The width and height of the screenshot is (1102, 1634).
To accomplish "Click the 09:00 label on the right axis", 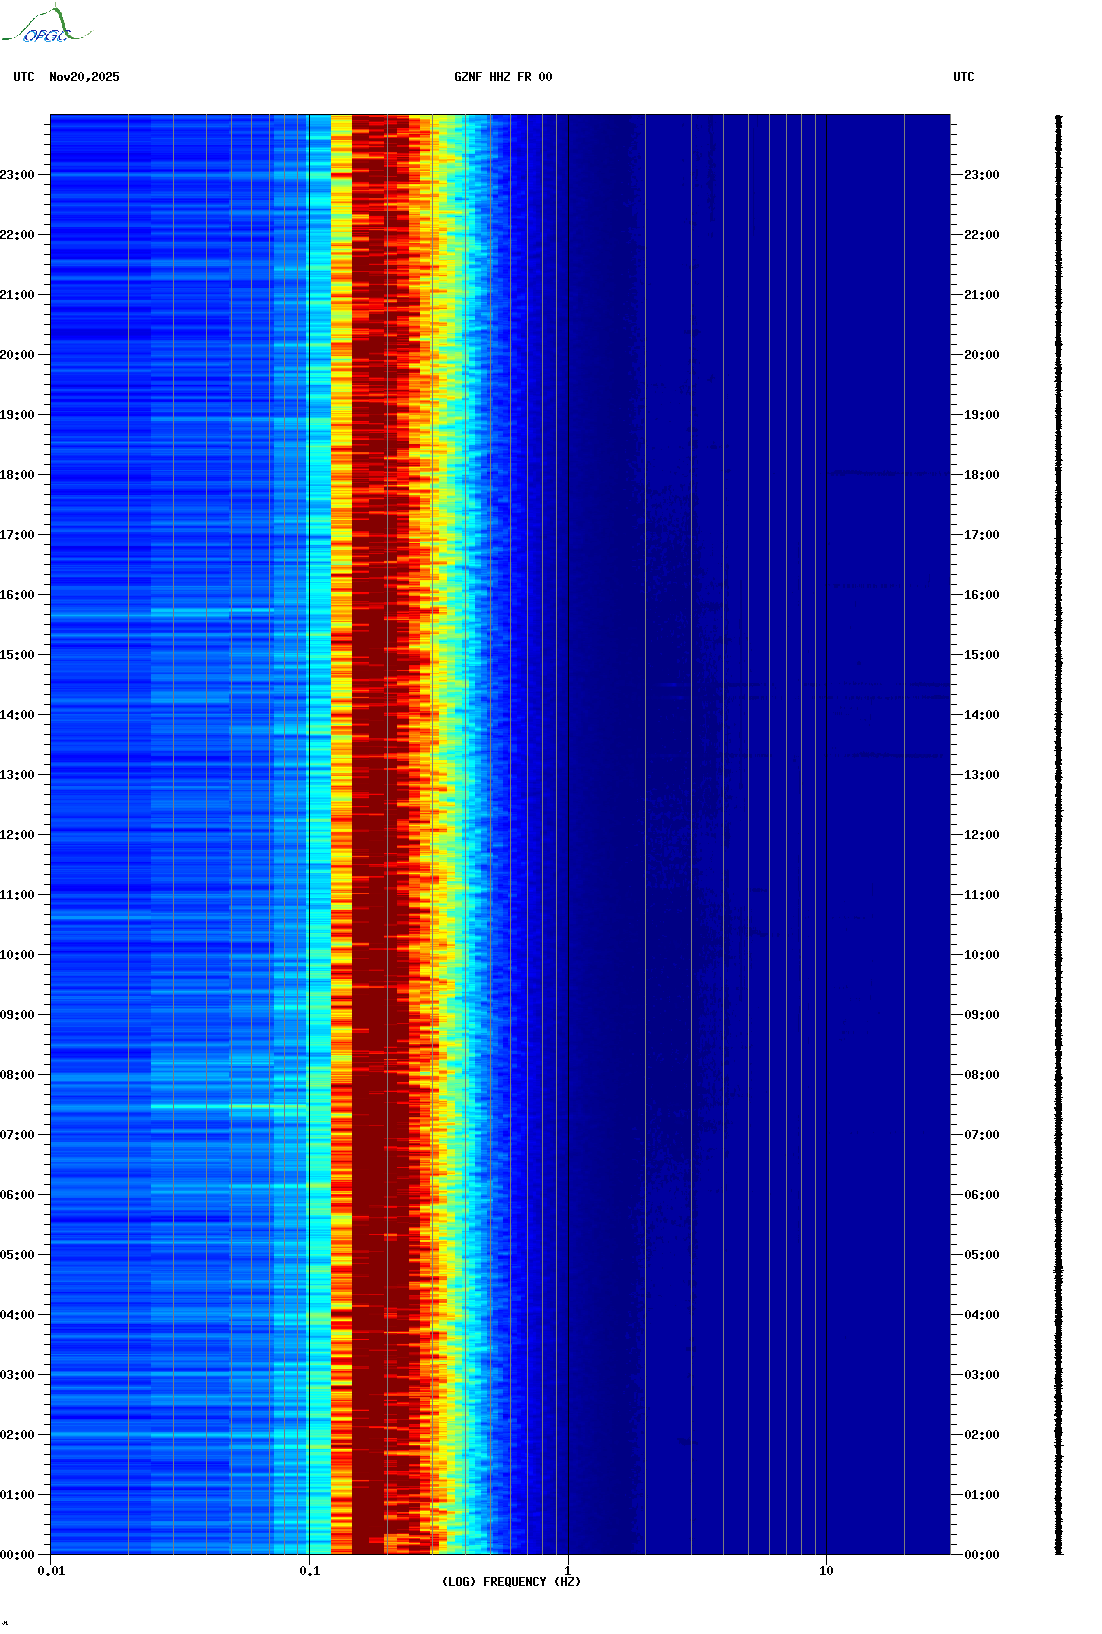I will [981, 1015].
